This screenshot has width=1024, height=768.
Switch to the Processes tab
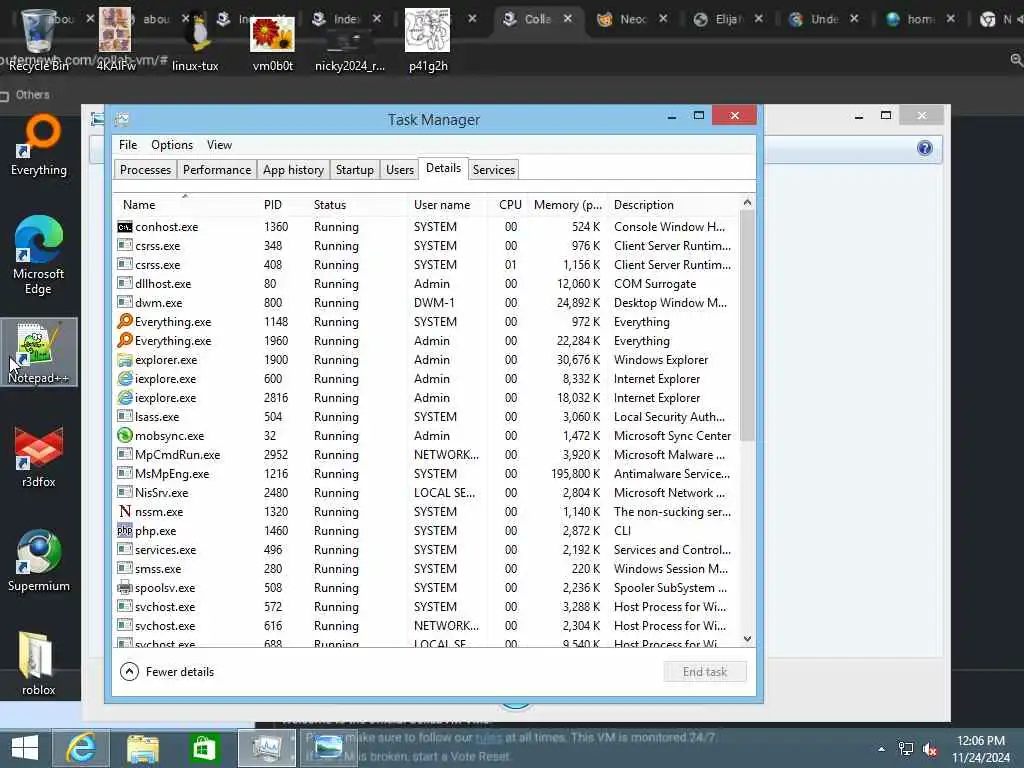click(x=146, y=170)
